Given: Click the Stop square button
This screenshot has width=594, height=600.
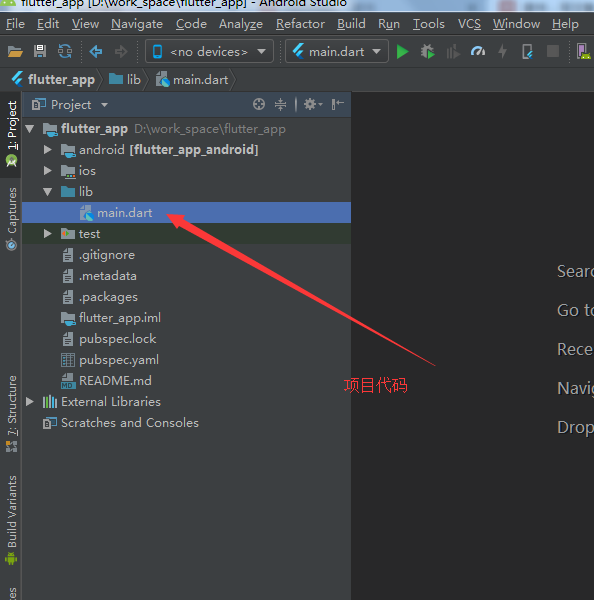Looking at the screenshot, I should [x=553, y=51].
